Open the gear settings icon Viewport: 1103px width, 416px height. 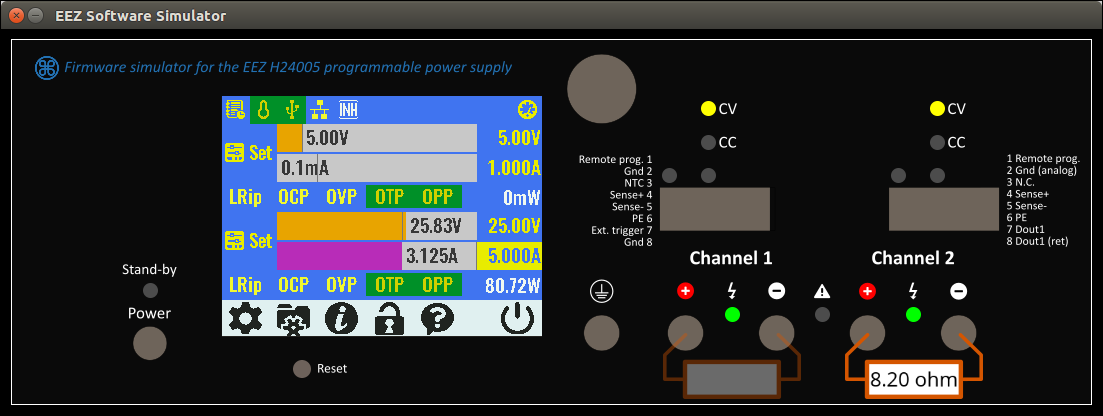click(246, 319)
